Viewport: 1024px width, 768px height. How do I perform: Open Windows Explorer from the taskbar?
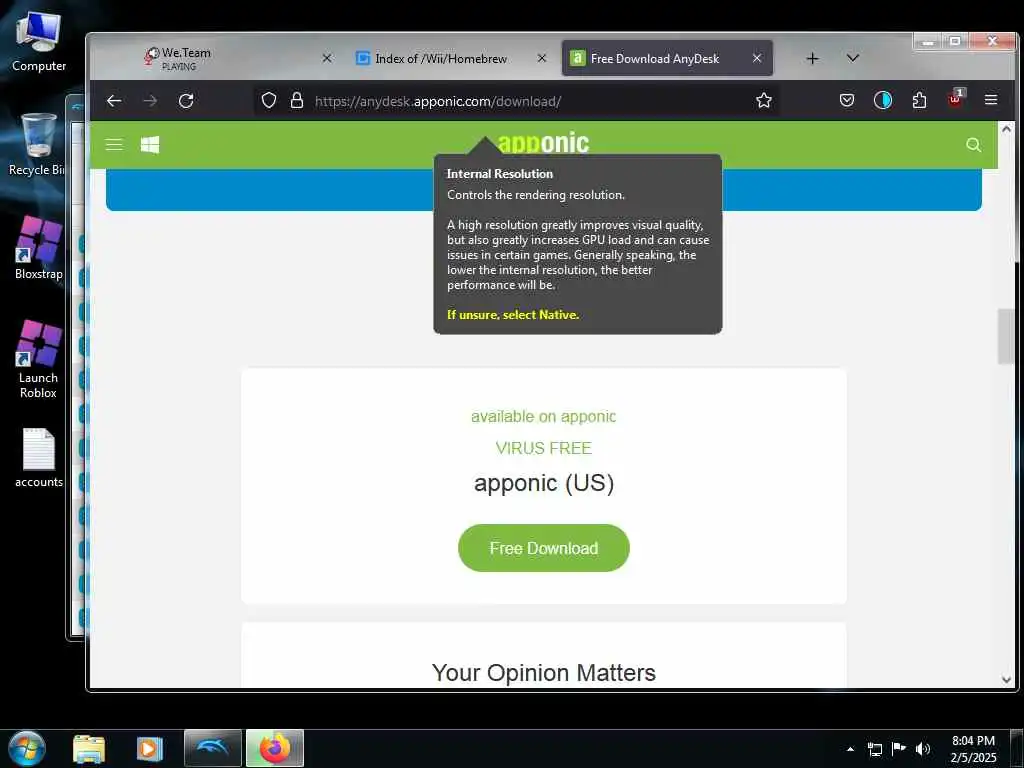click(89, 748)
